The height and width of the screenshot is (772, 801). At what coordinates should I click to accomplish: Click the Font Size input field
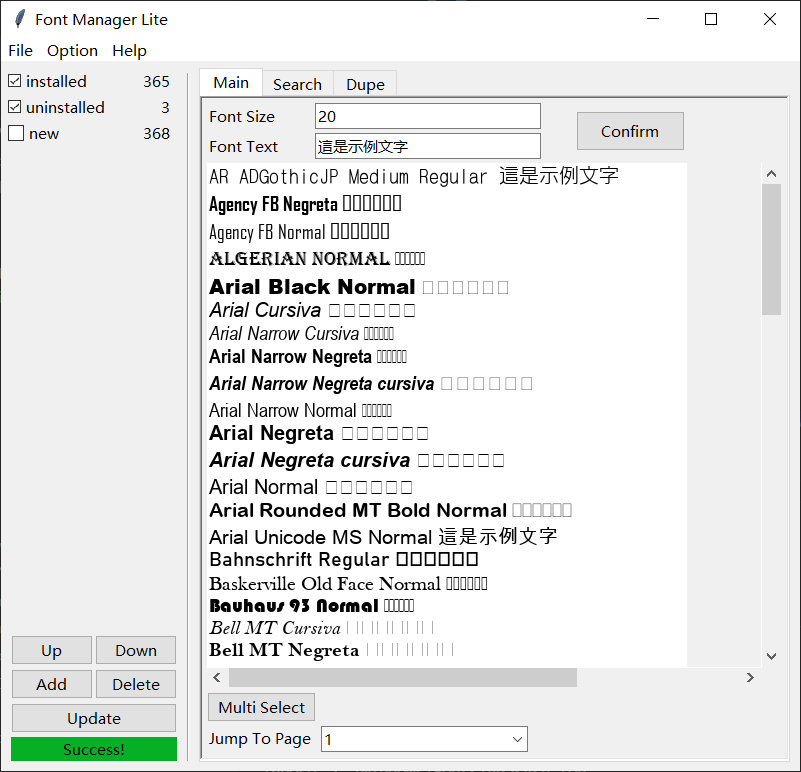(x=428, y=116)
